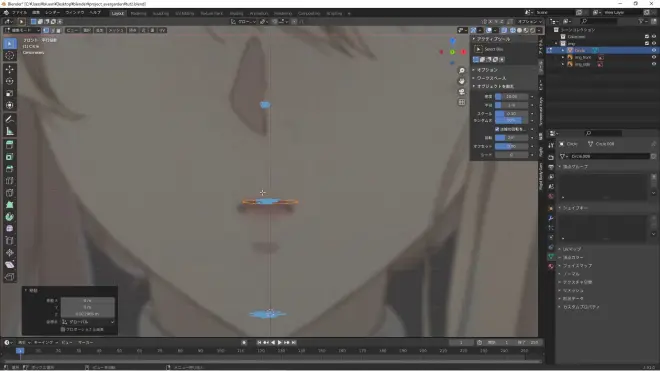
Task: Toggle eye icon of the img collection
Action: [x=654, y=43]
